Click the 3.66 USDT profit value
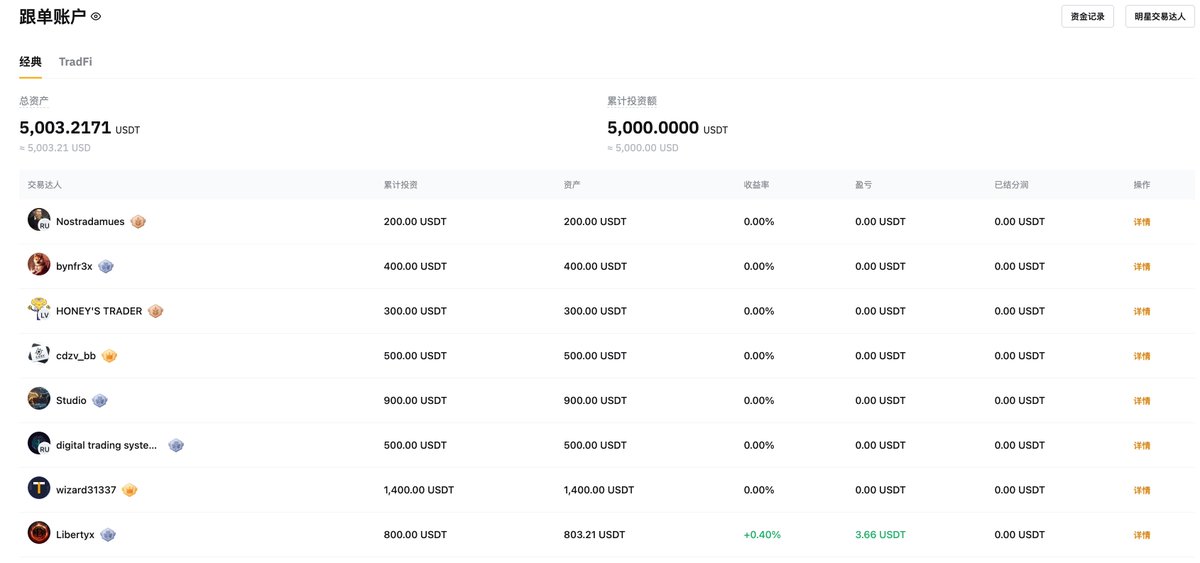This screenshot has width=1200, height=563. coord(880,535)
